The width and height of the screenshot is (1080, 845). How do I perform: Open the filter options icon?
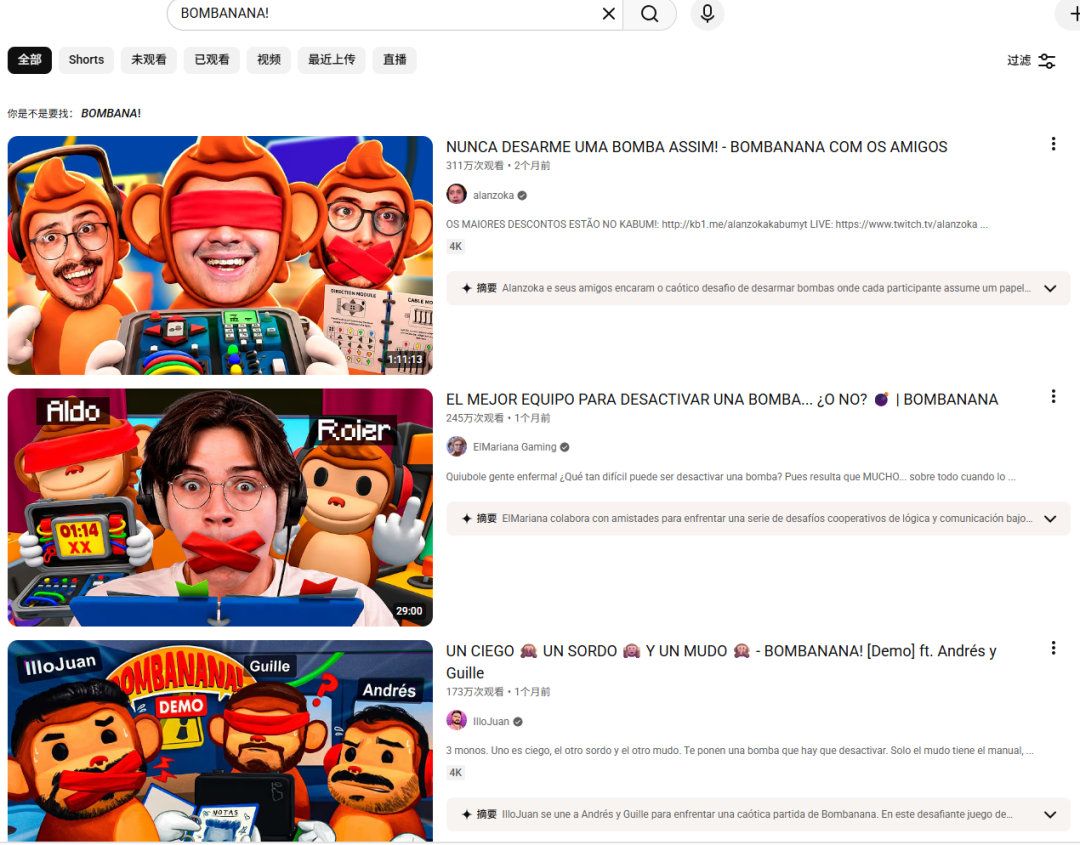1047,61
